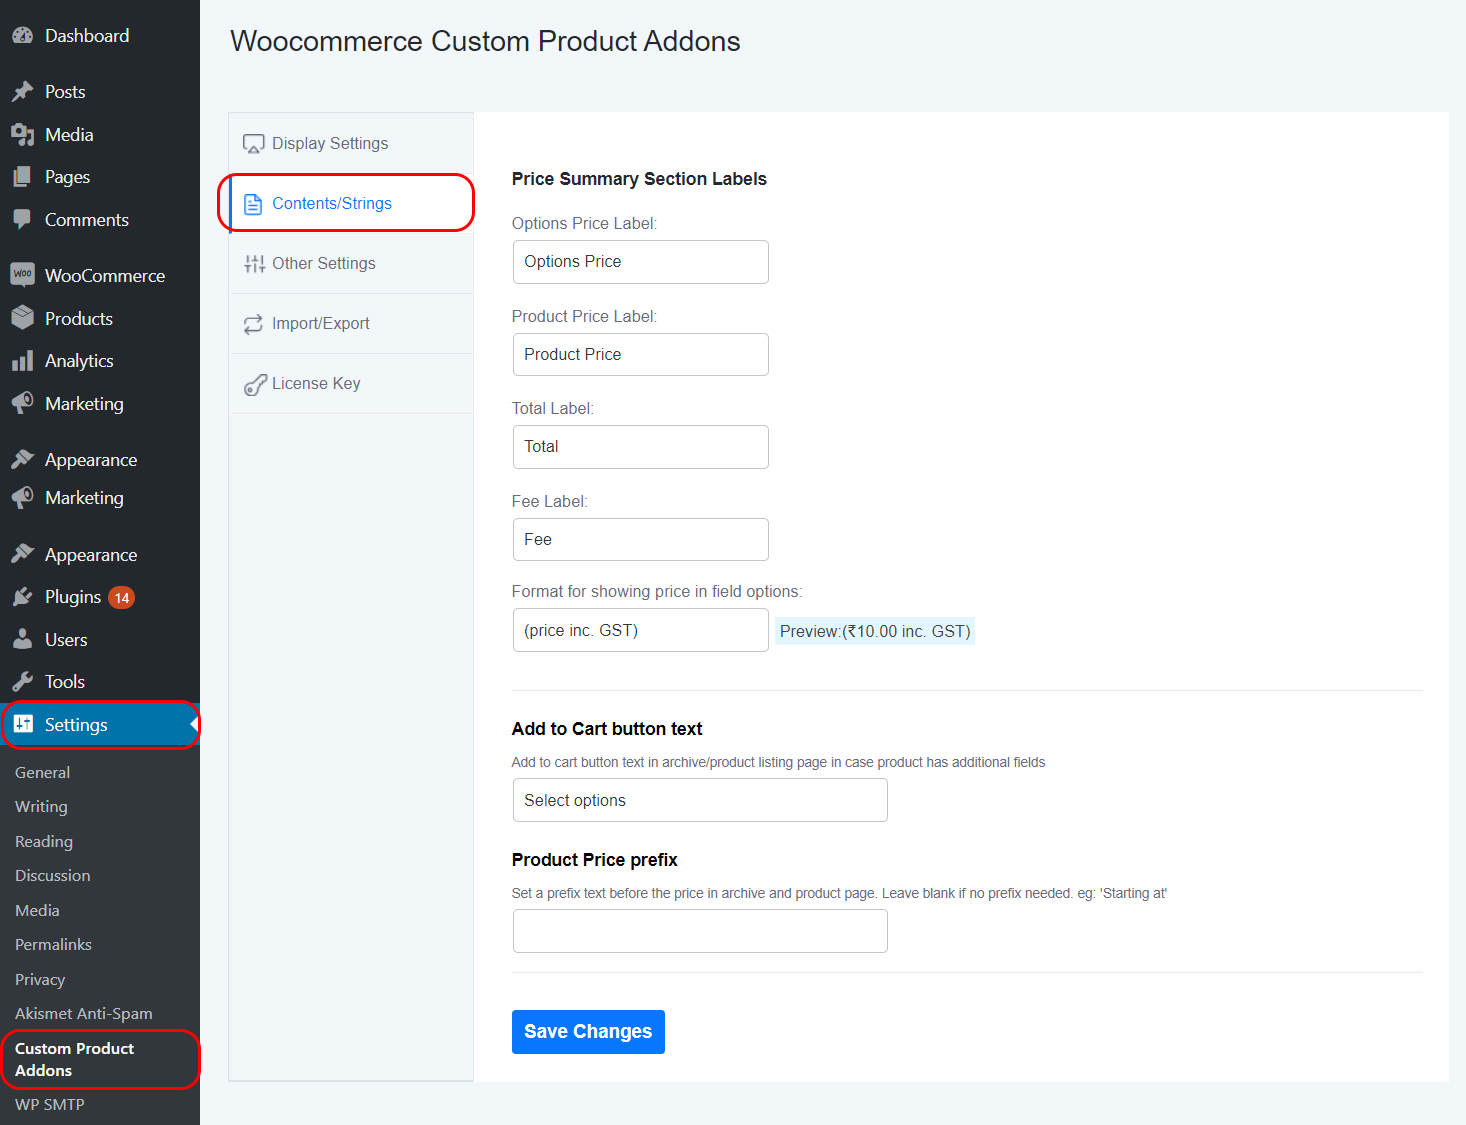Focus the price format field with GST

pos(641,631)
